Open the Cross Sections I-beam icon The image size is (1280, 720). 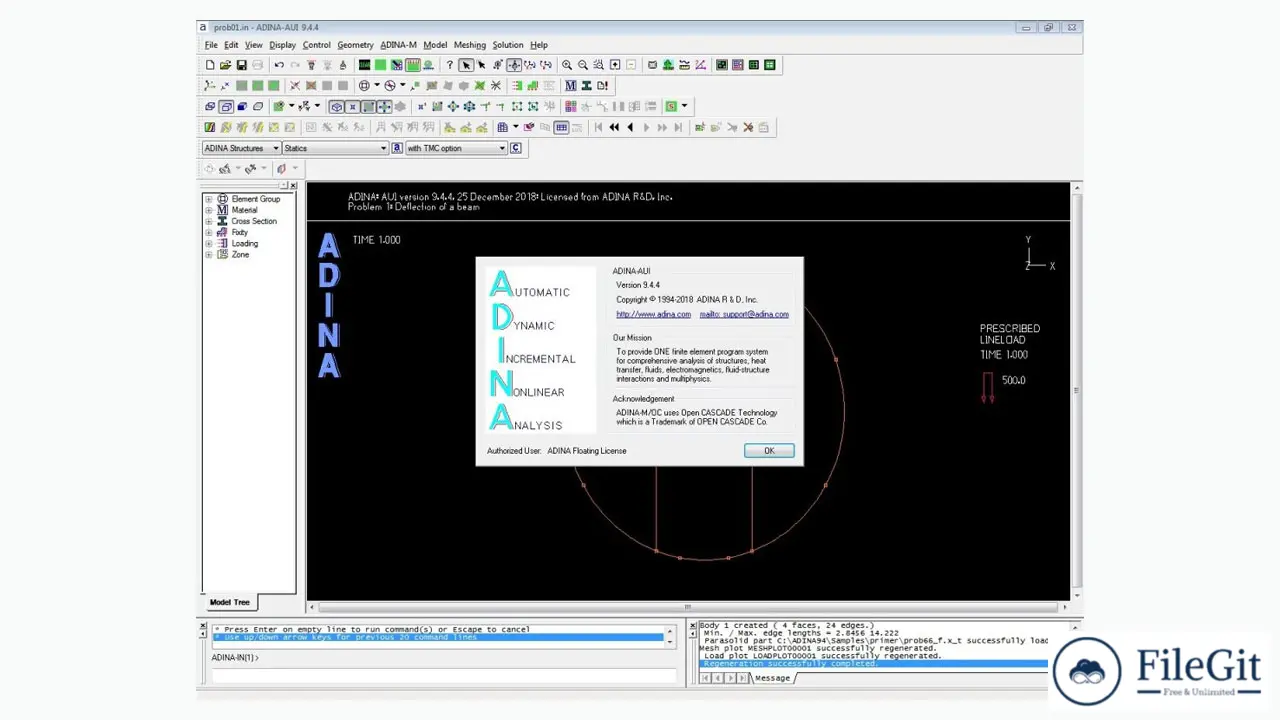point(586,86)
